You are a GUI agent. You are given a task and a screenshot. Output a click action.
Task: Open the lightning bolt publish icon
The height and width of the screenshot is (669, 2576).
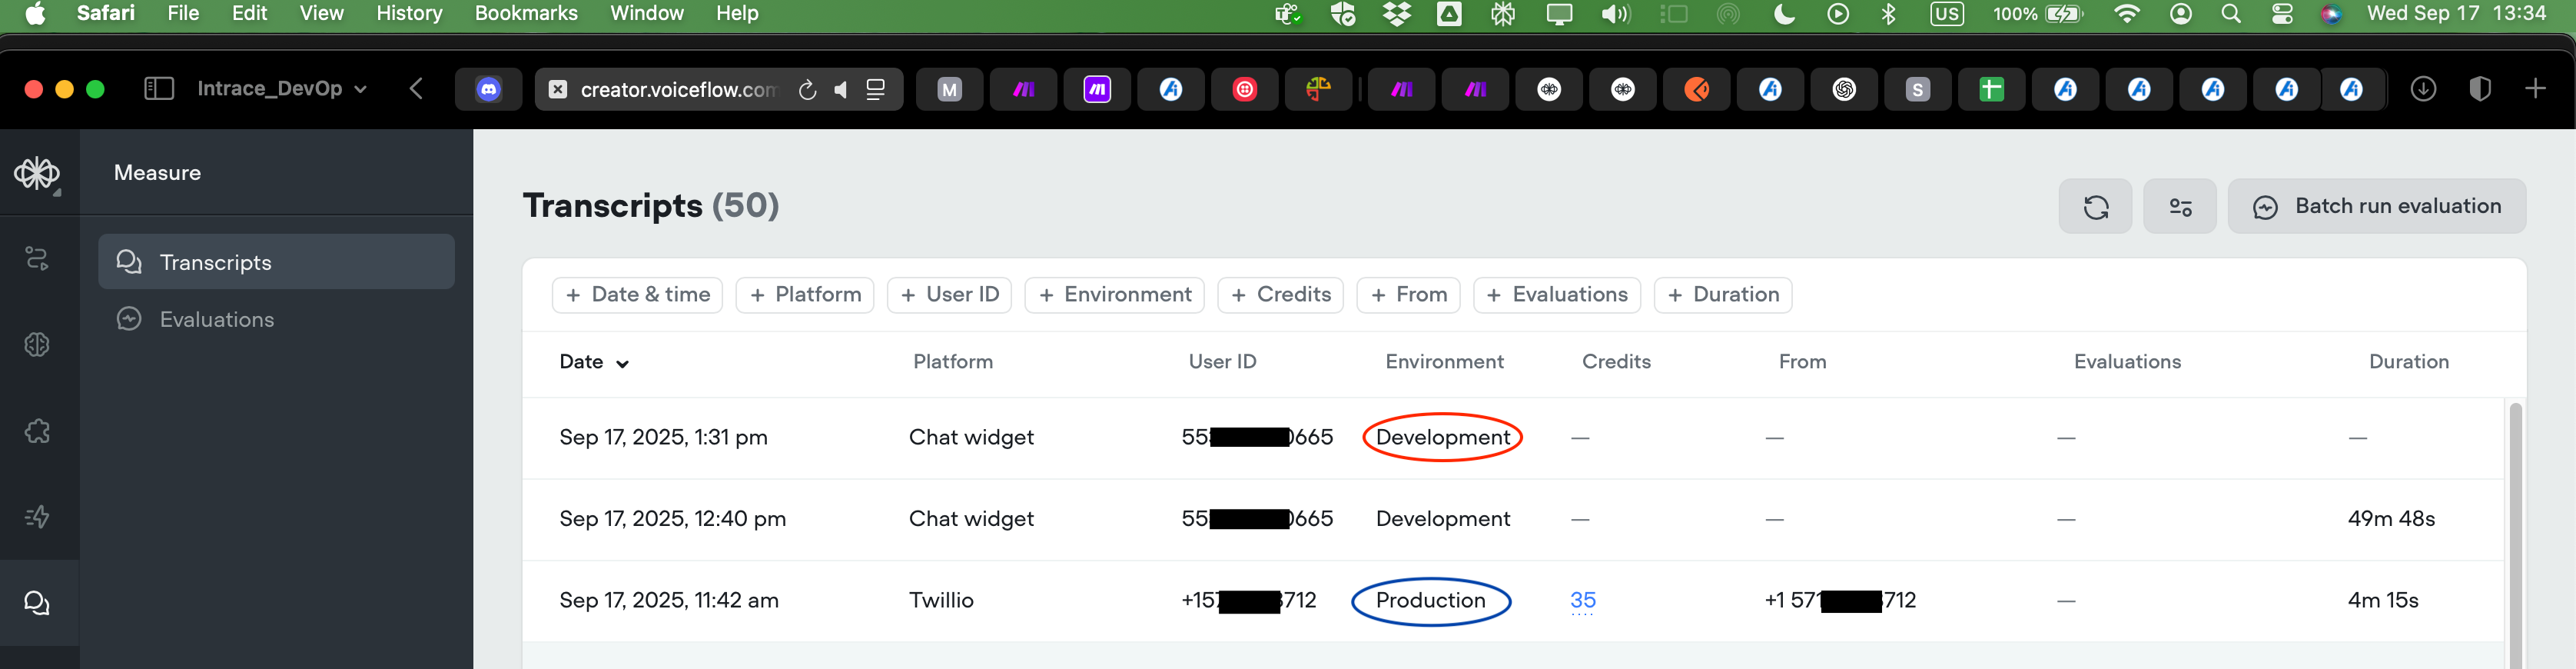[37, 517]
